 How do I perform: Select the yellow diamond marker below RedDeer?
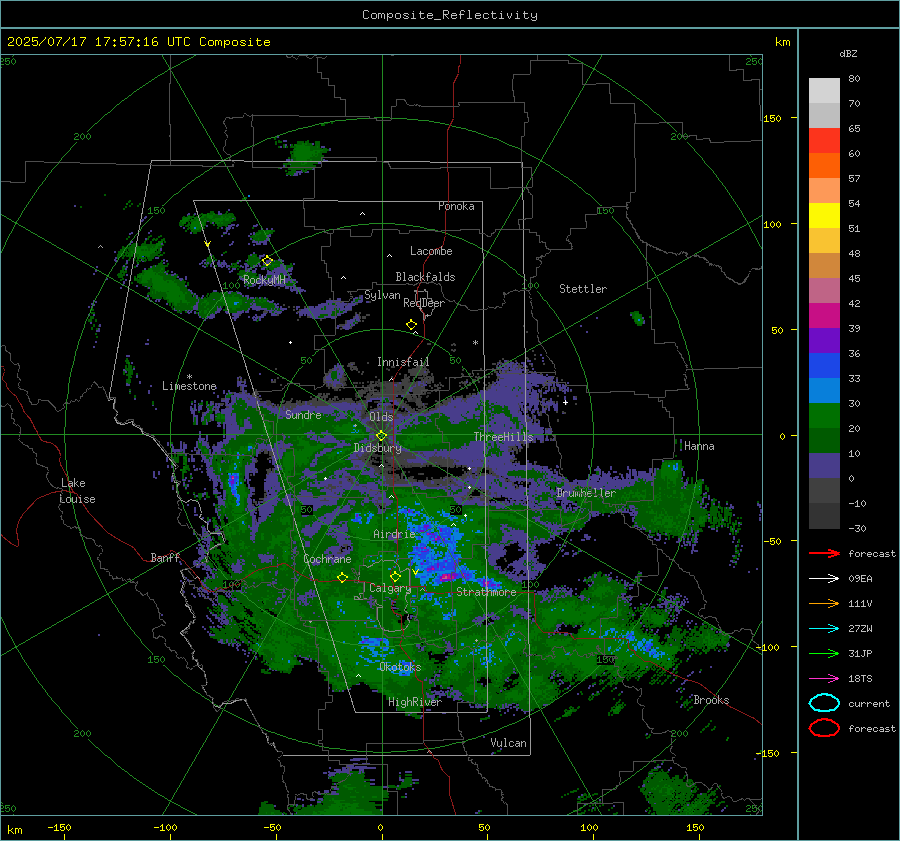click(x=411, y=325)
